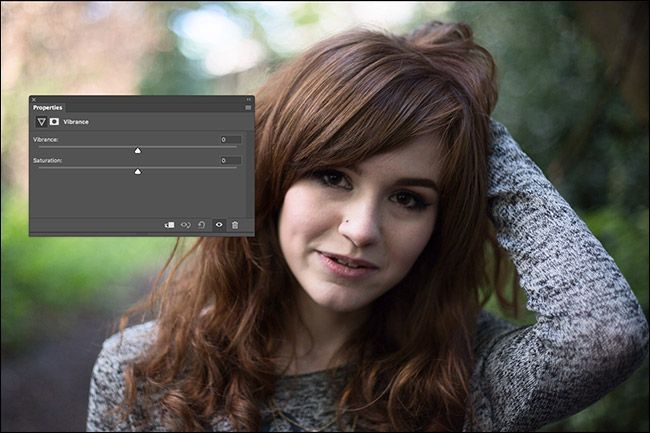Select the Vibrance adjustment triangle icon
This screenshot has width=650, height=433.
coord(41,122)
